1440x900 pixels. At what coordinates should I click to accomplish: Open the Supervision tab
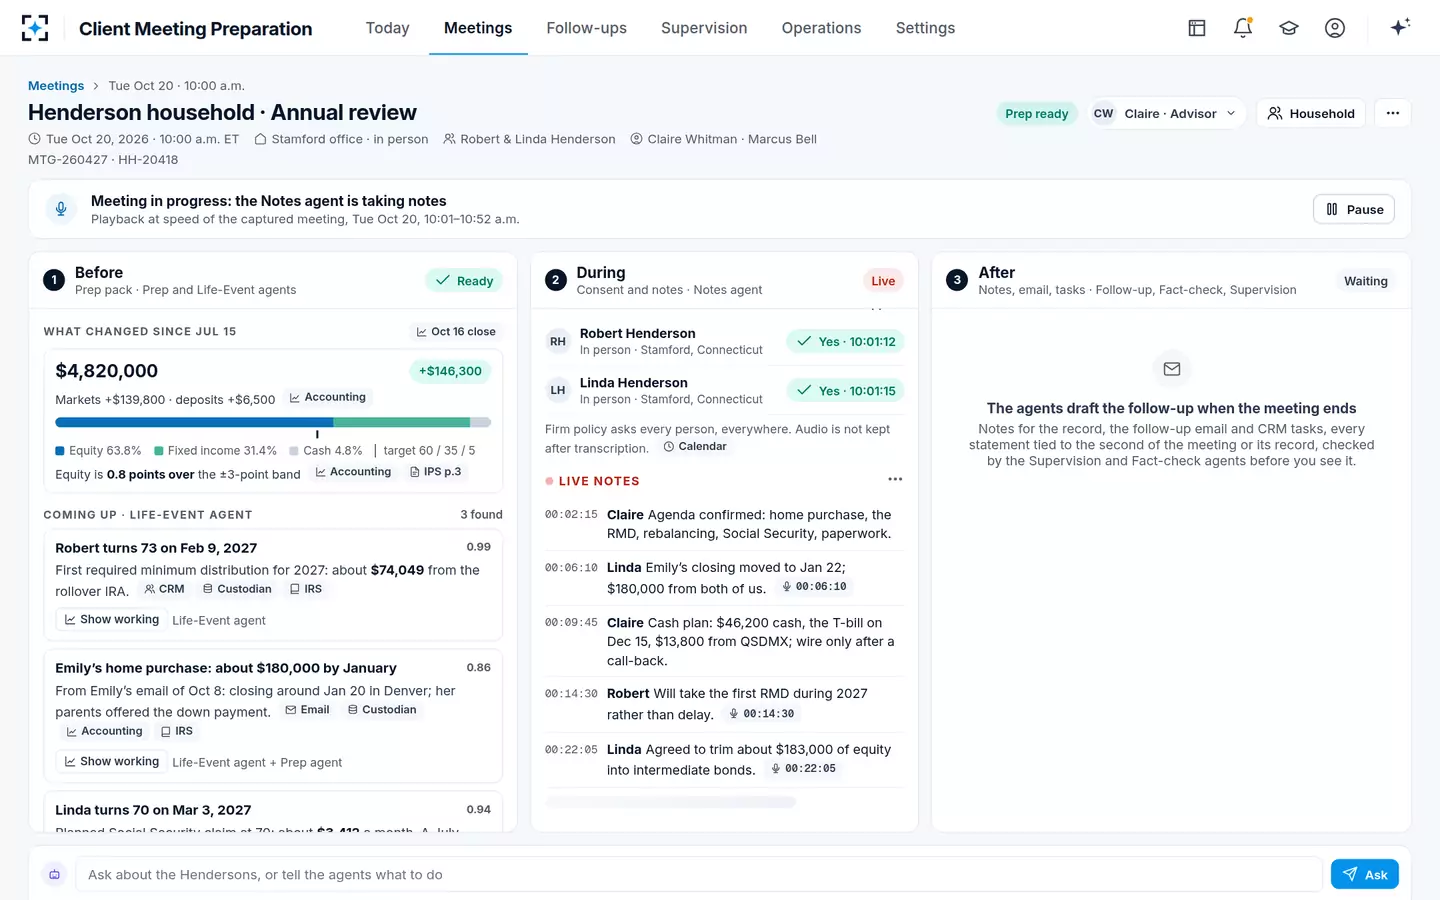(704, 28)
